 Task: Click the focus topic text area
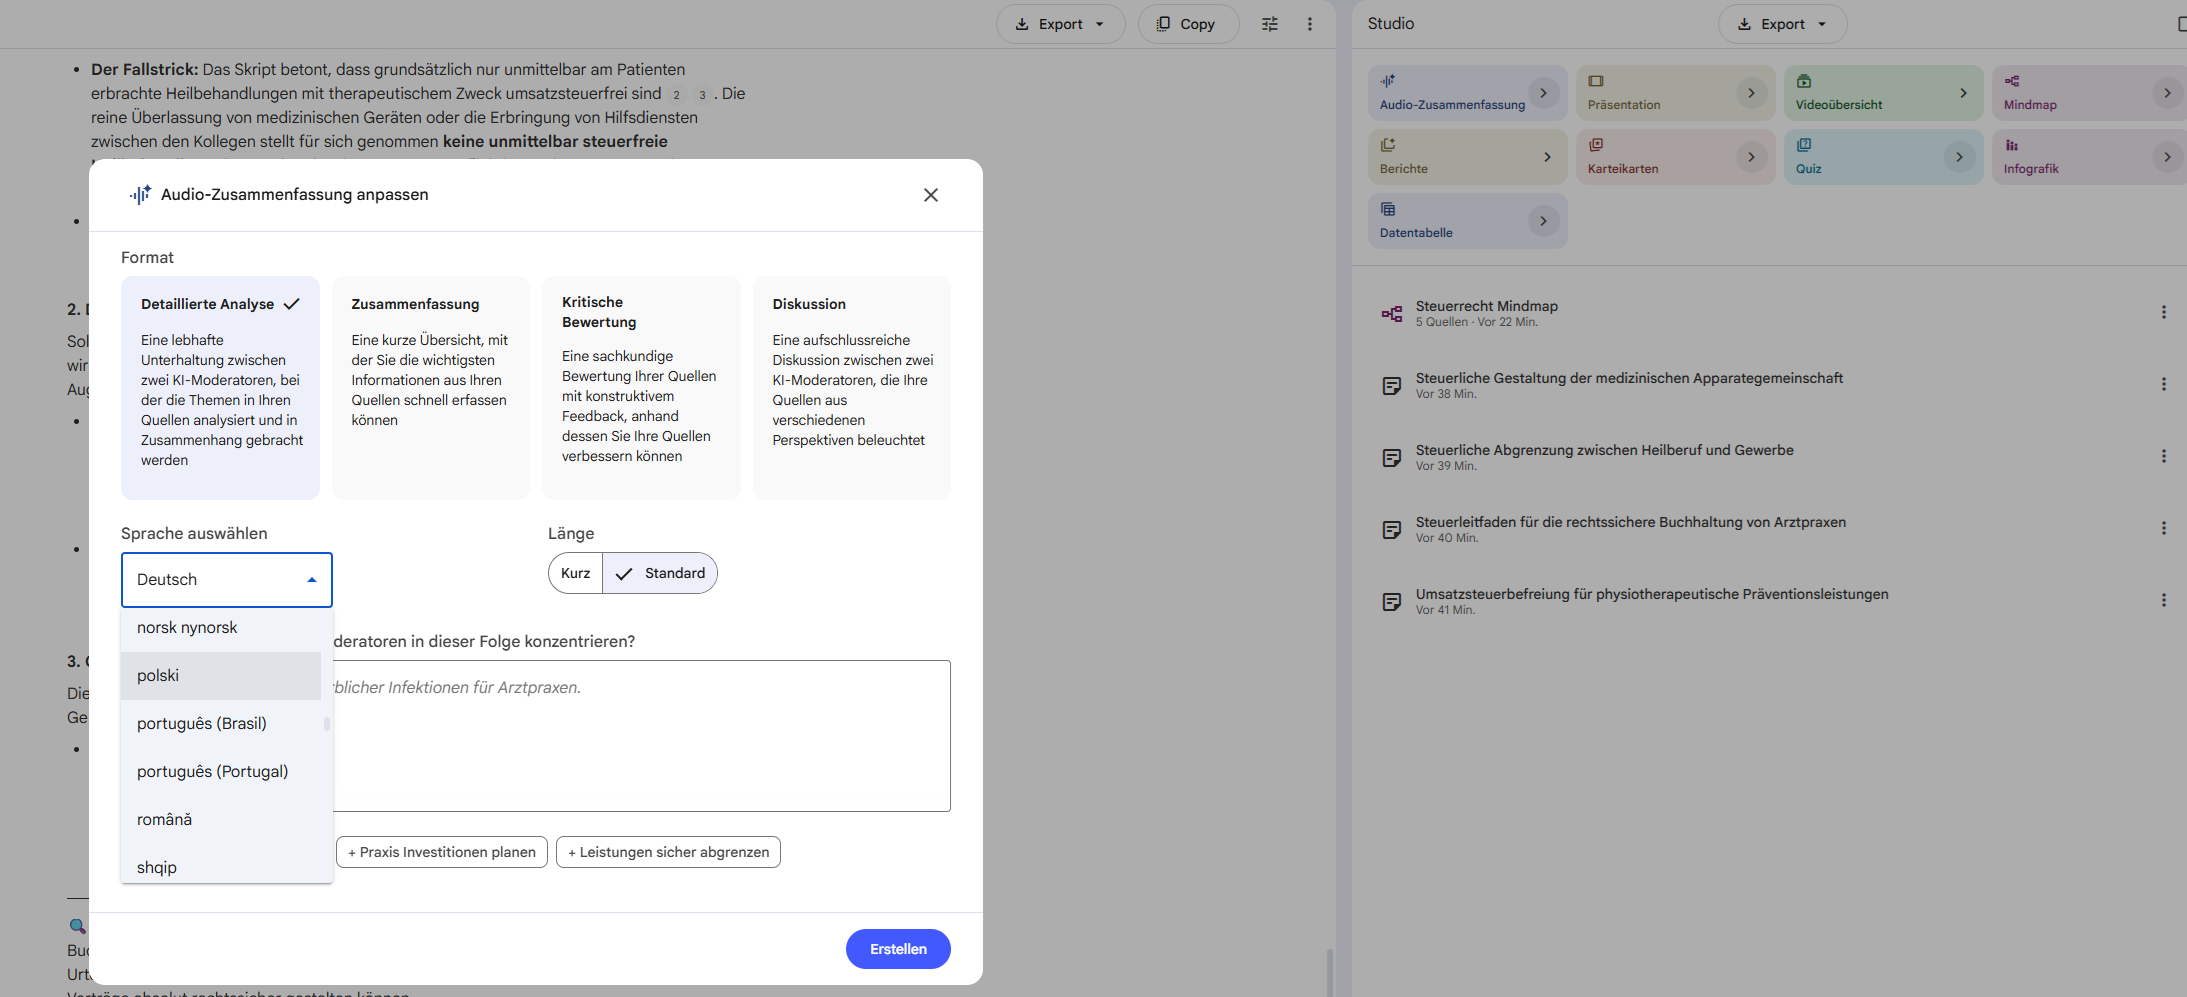pos(642,736)
